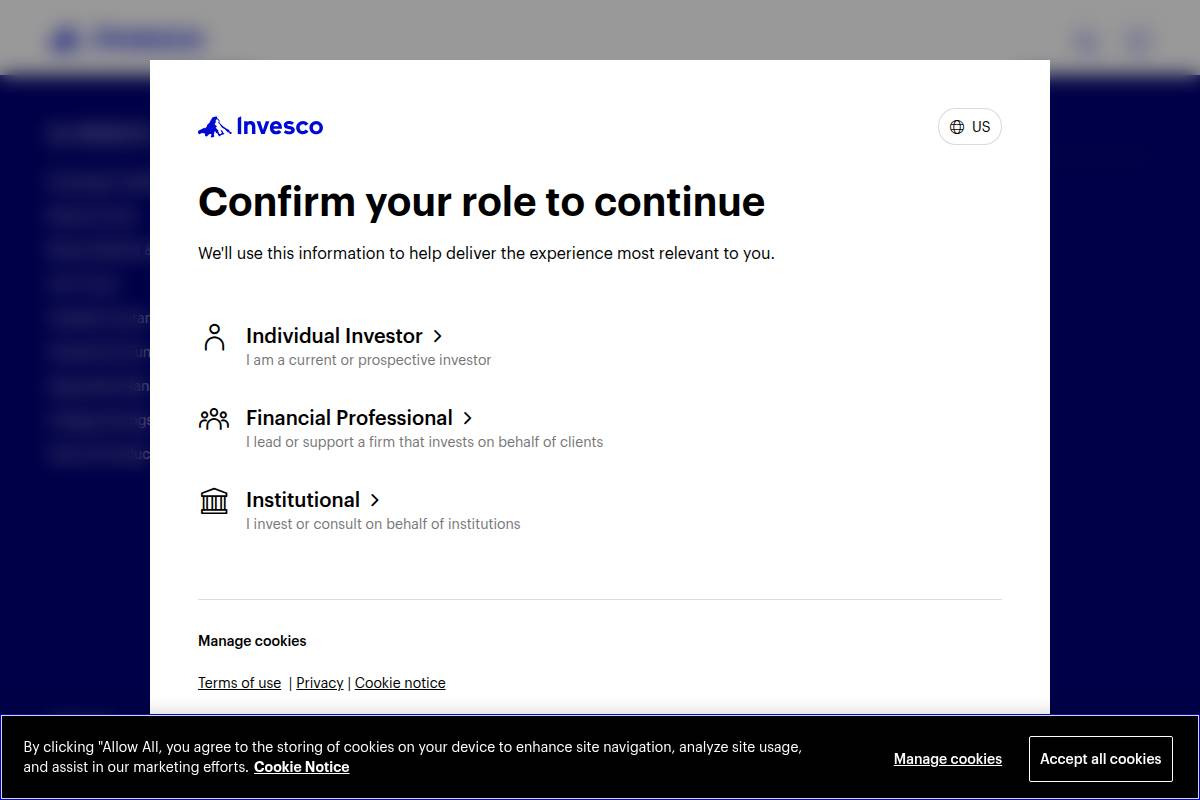Click the Invesco mountain logo in the dialog
This screenshot has width=1200, height=800.
pos(215,127)
